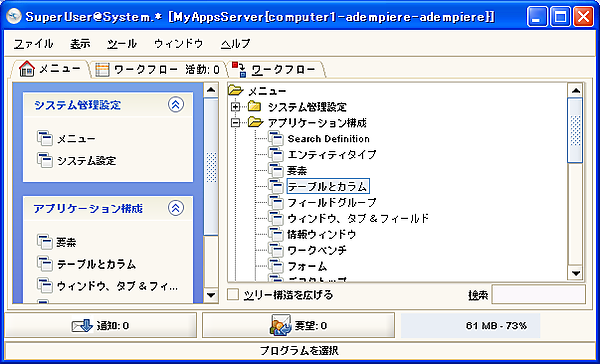
Task: Click the プログラムを選択 status bar text
Action: [299, 350]
